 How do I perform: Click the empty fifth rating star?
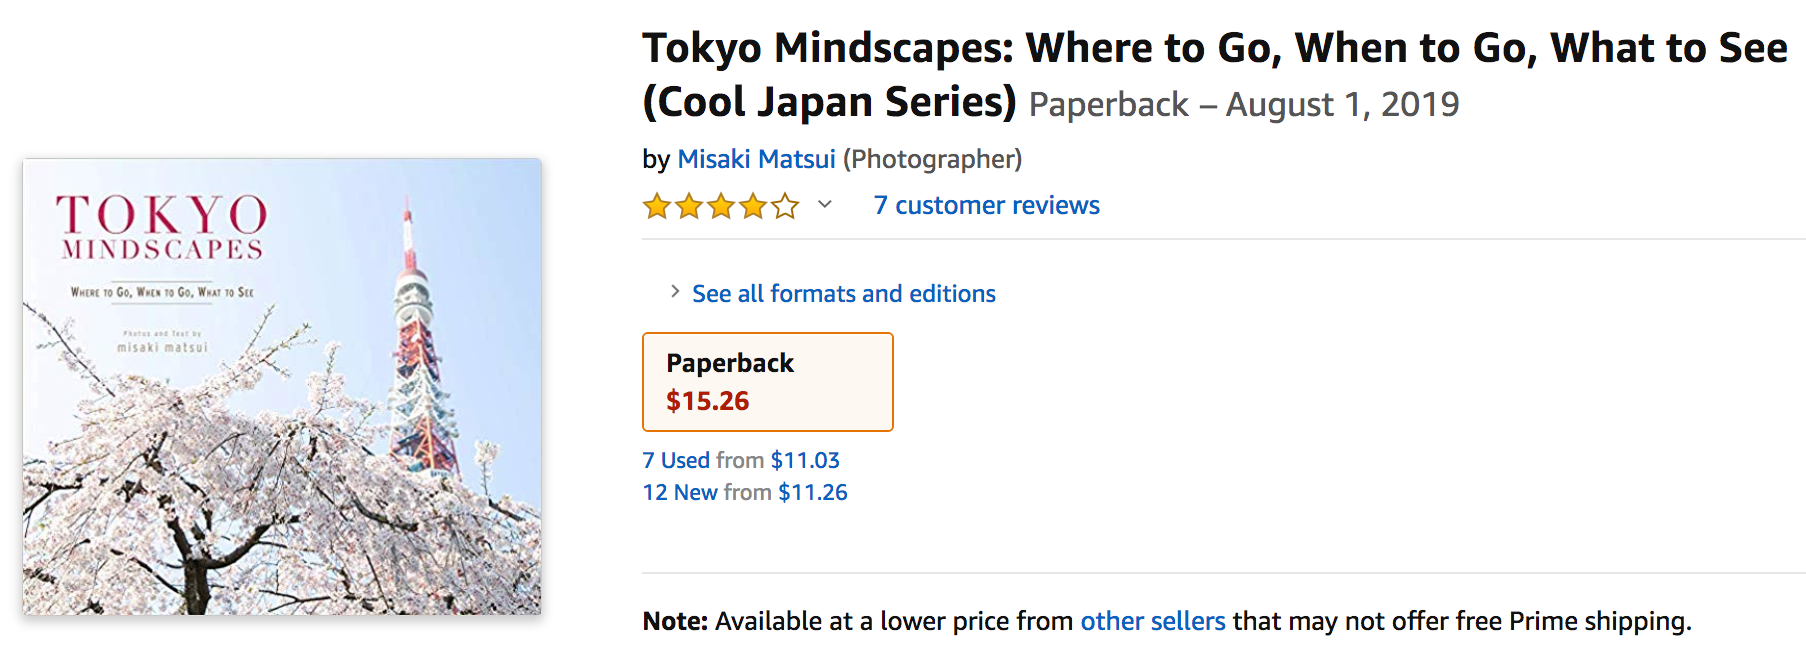tap(786, 207)
